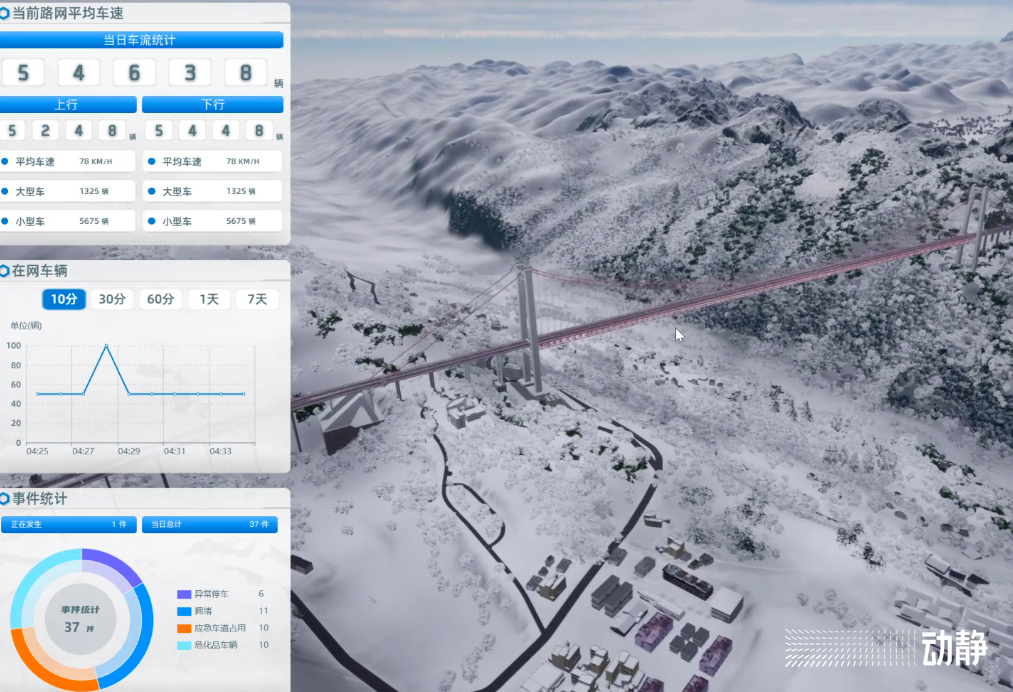
Task: Click the 动静 logo watermark
Action: (x=954, y=647)
